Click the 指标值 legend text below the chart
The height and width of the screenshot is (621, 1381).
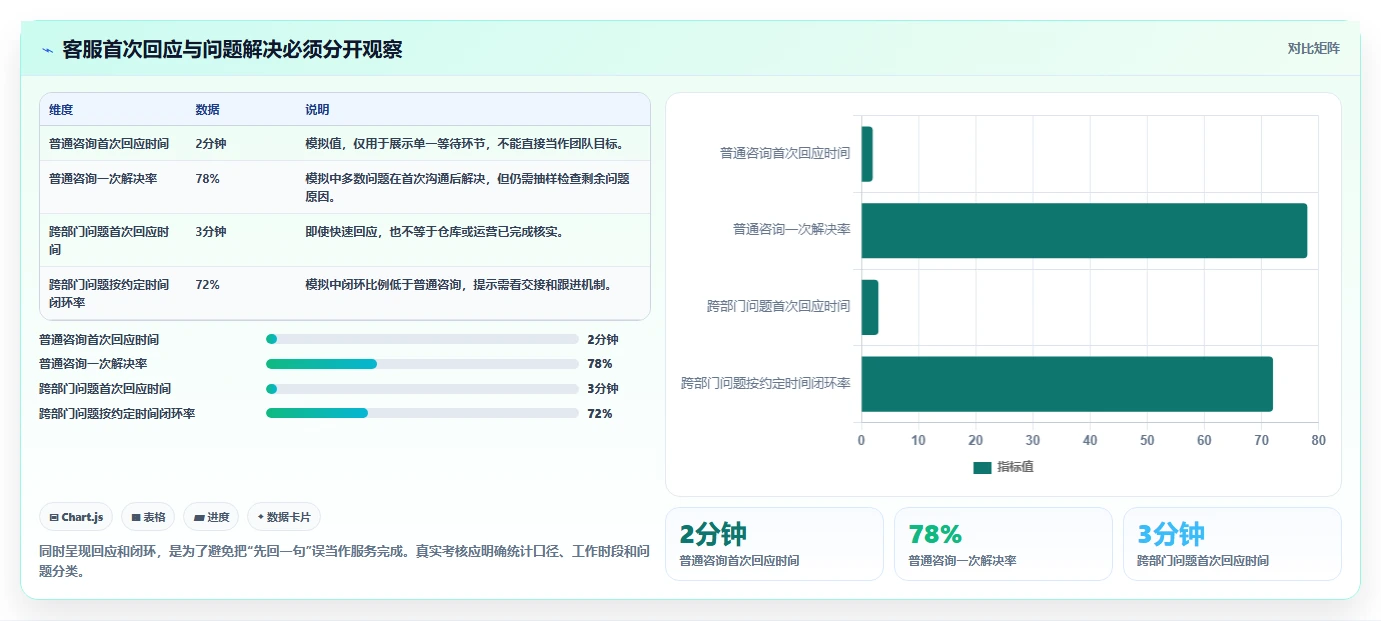pyautogui.click(x=1015, y=467)
